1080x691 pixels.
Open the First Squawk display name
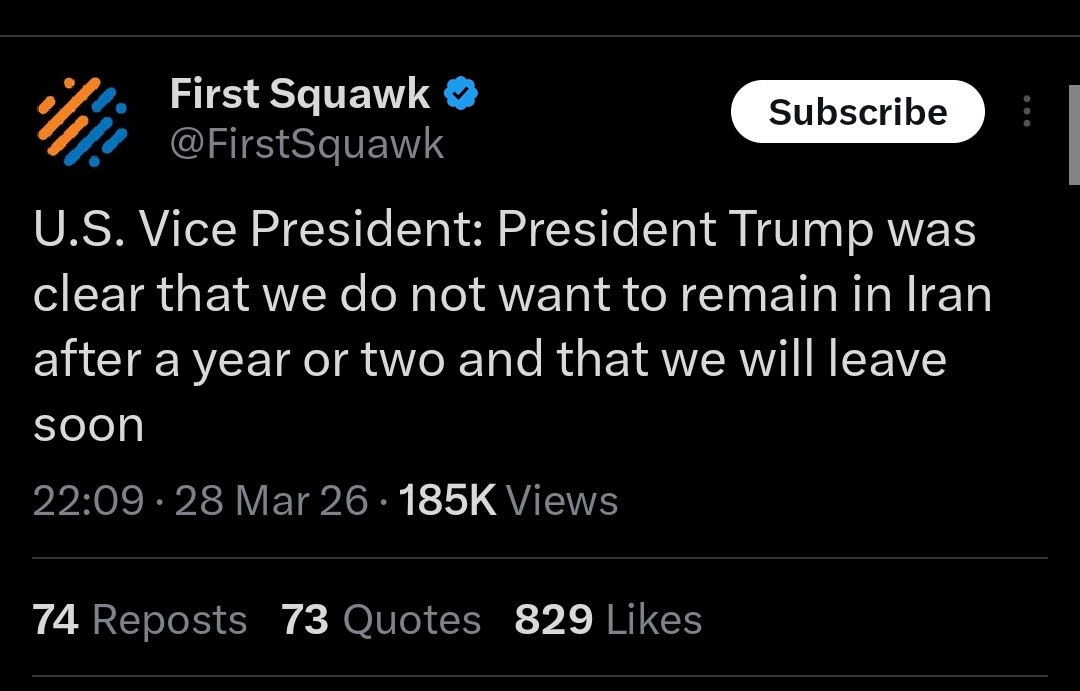300,94
